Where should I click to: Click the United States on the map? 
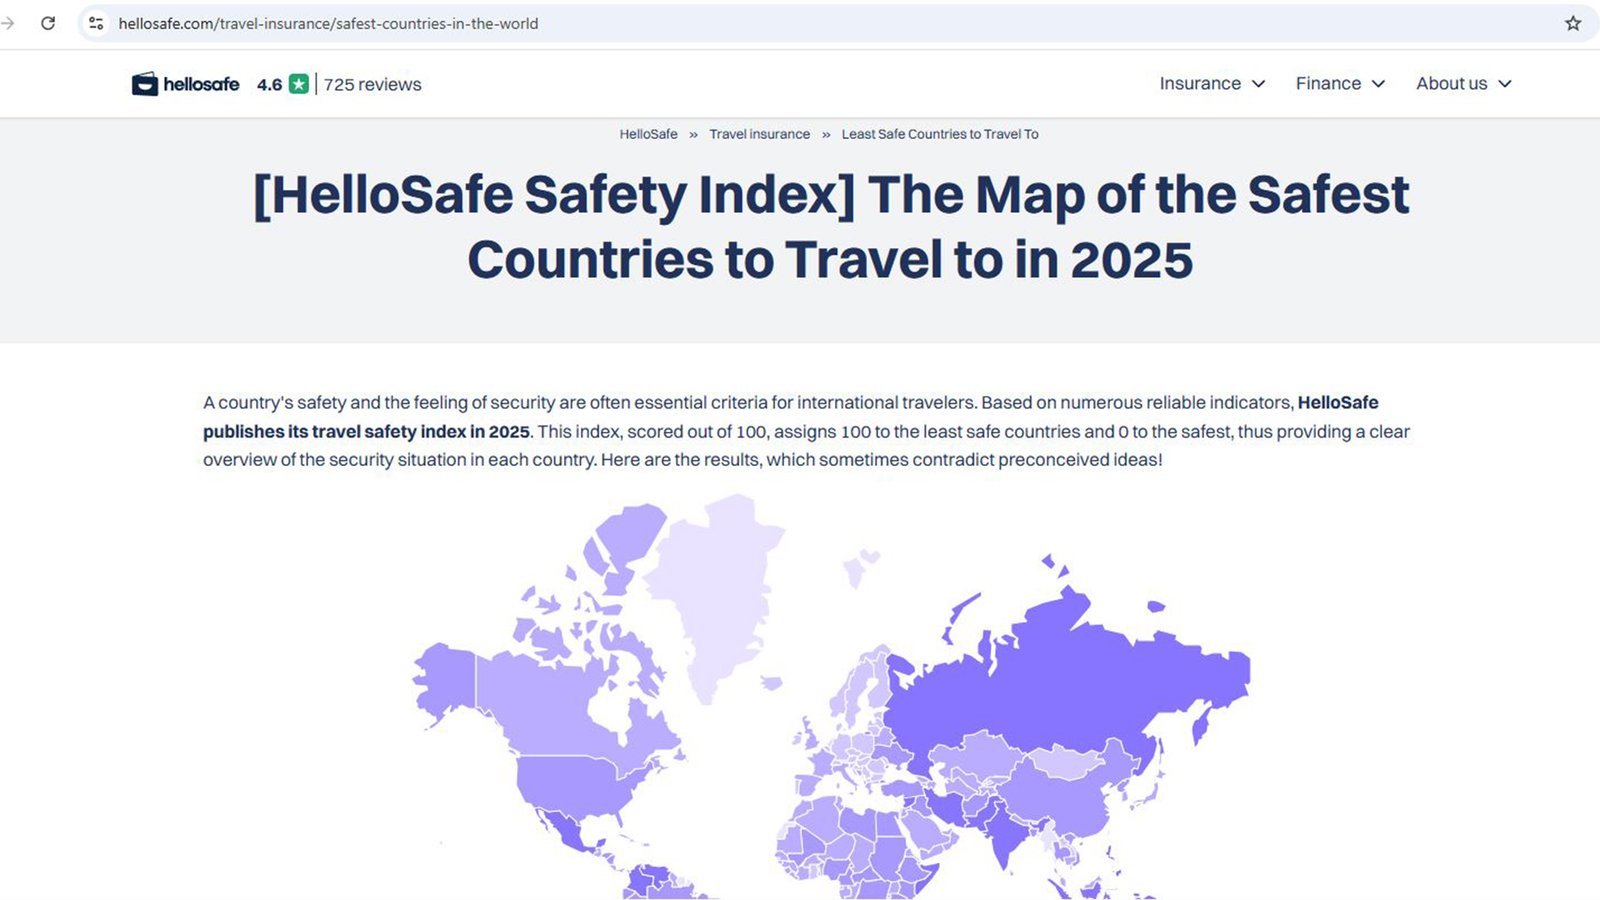coord(575,785)
